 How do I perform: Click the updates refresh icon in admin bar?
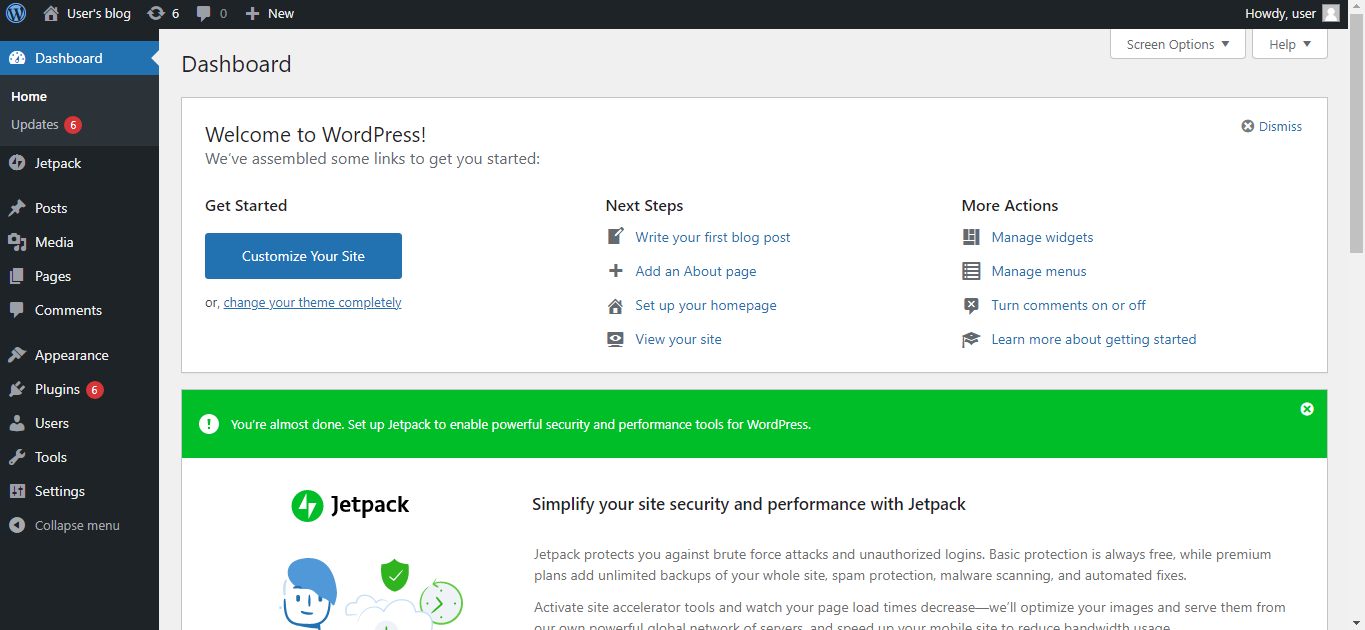(x=156, y=13)
